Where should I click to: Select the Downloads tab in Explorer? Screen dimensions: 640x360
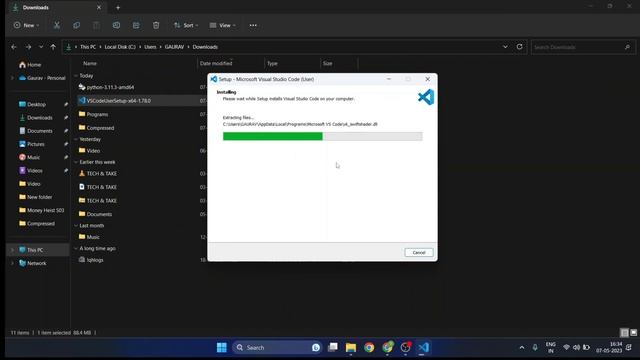(57, 7)
